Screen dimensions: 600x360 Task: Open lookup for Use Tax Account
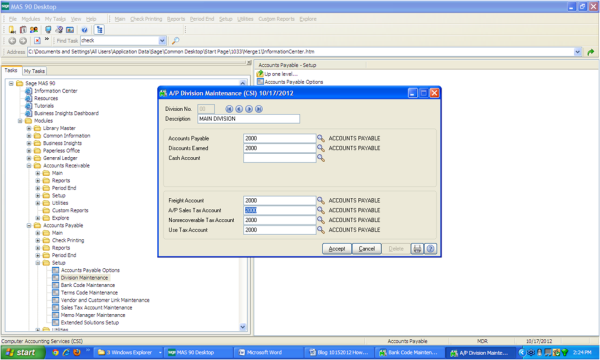pyautogui.click(x=321, y=230)
